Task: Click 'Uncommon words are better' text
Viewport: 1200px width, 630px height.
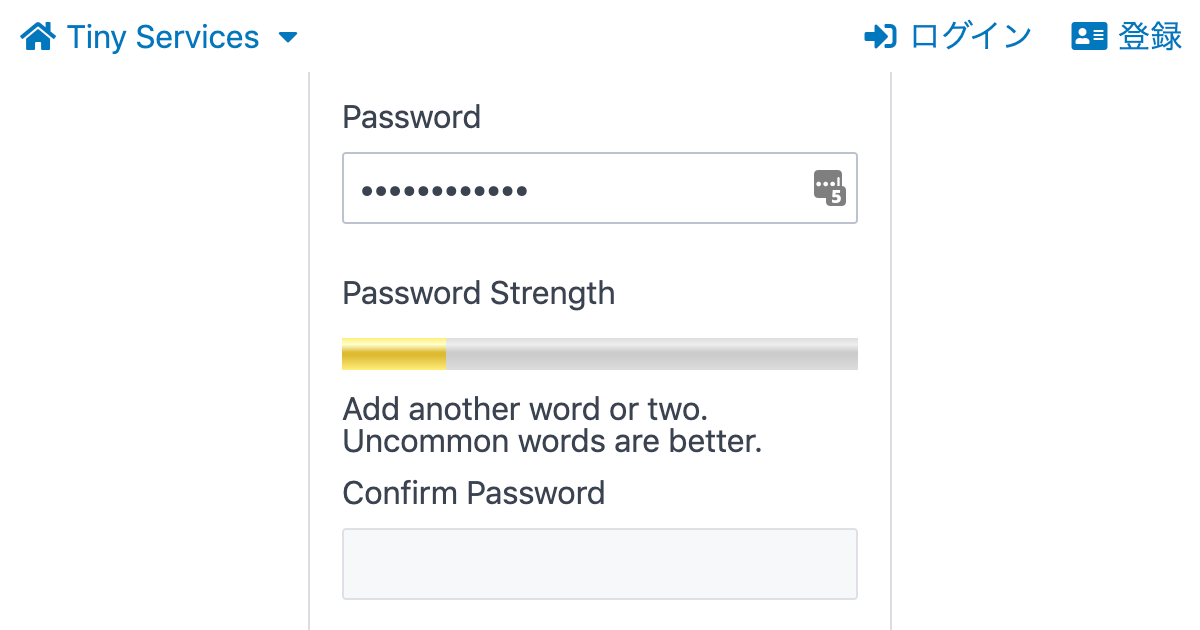Action: pos(552,441)
